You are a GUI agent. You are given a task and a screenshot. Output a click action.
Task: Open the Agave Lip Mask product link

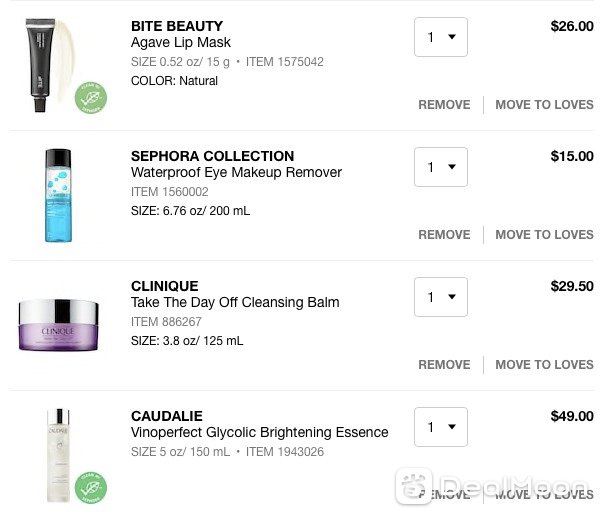pos(181,42)
